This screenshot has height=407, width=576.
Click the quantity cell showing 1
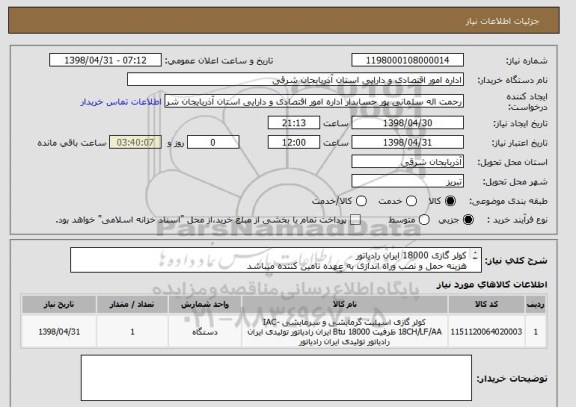[132, 332]
